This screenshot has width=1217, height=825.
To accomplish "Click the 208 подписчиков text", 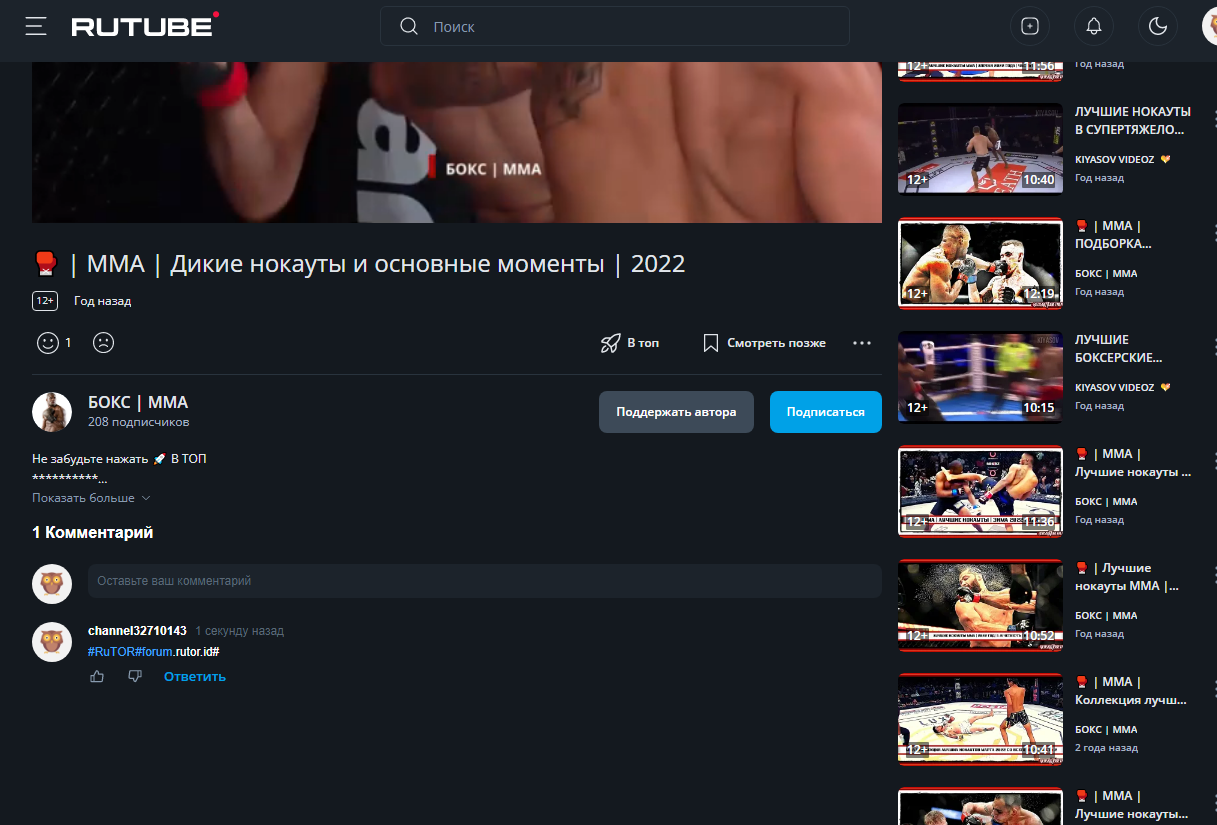I will (139, 422).
